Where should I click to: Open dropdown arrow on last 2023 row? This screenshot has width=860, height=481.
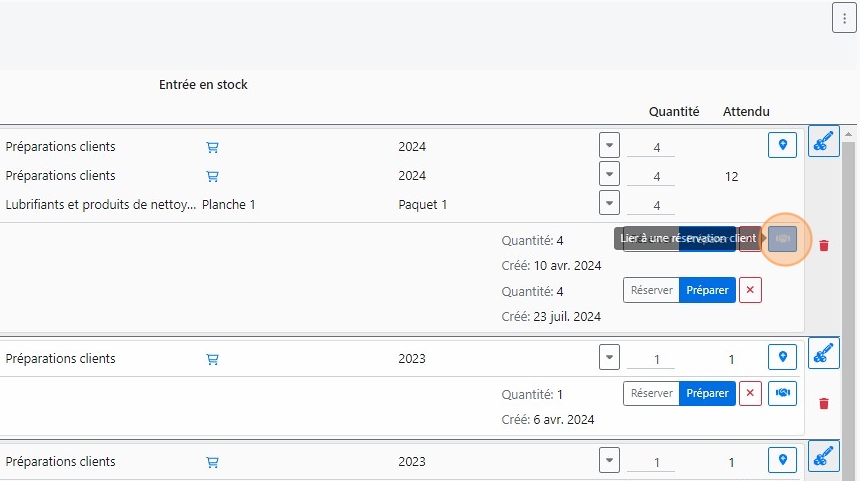(609, 461)
